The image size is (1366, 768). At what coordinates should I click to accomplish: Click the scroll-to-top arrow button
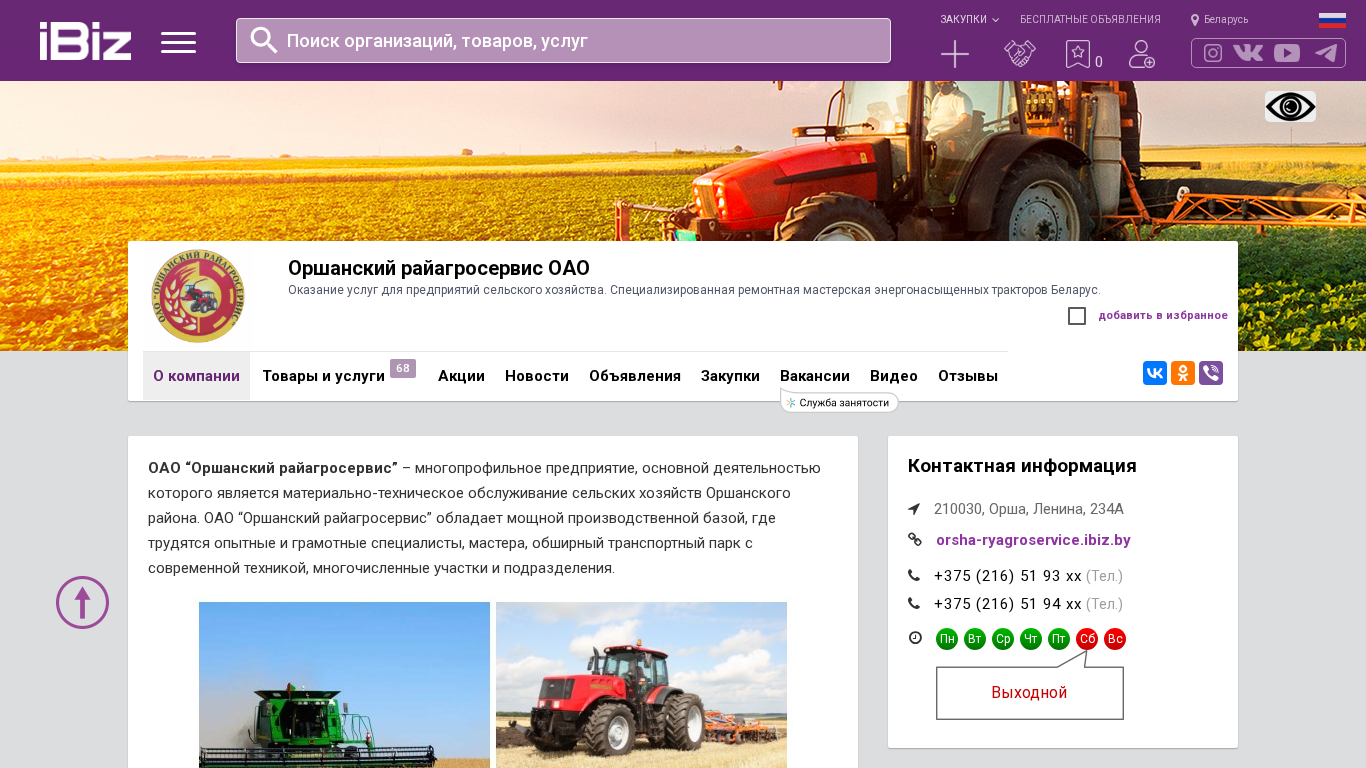point(82,602)
